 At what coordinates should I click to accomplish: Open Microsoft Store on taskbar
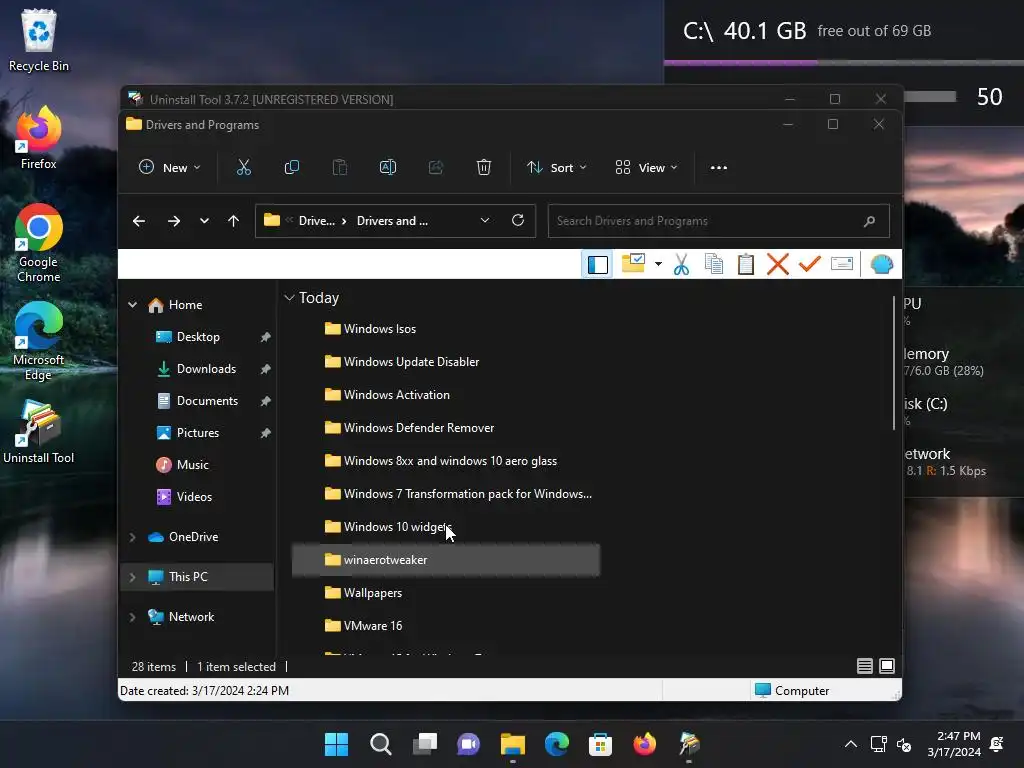[x=600, y=744]
